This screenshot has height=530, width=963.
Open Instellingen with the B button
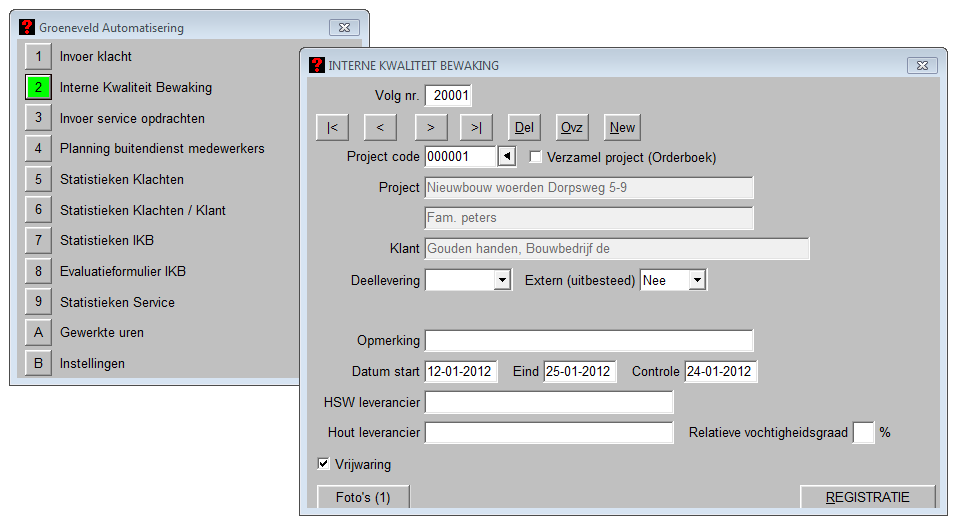38,364
